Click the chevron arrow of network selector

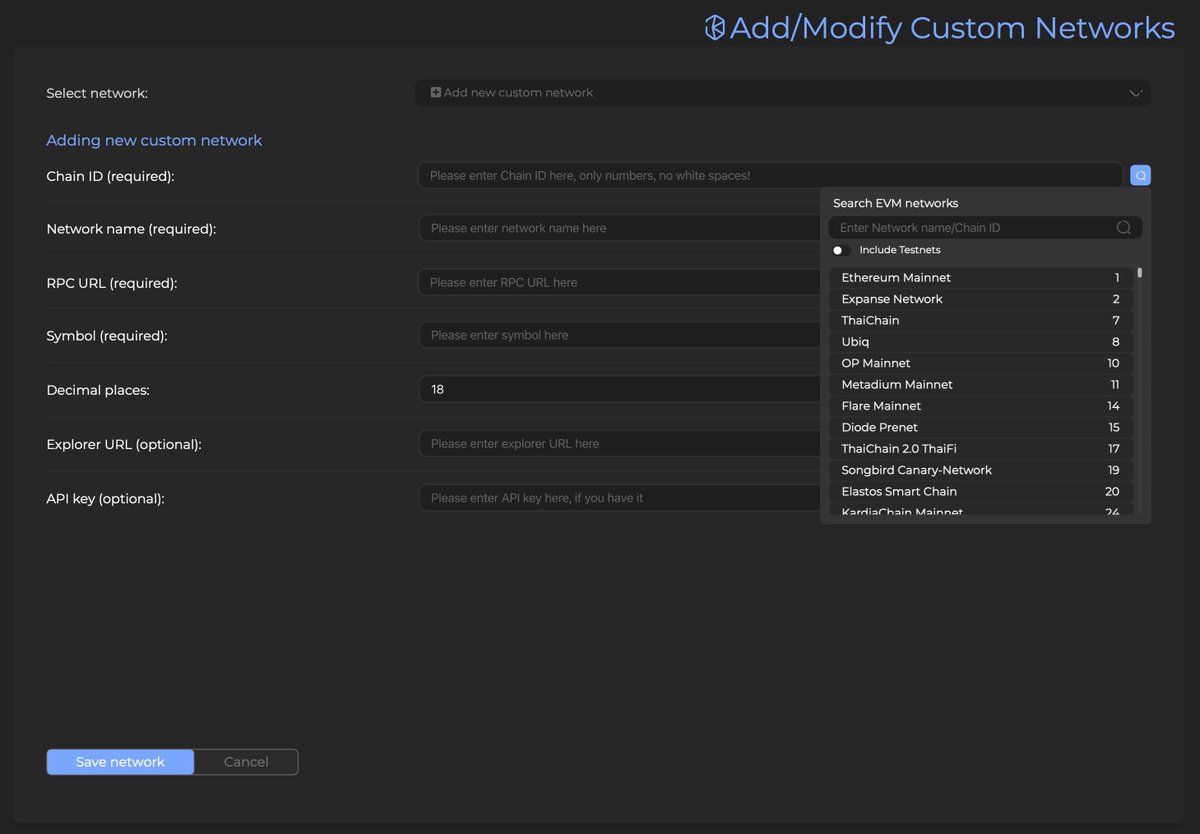pyautogui.click(x=1136, y=93)
